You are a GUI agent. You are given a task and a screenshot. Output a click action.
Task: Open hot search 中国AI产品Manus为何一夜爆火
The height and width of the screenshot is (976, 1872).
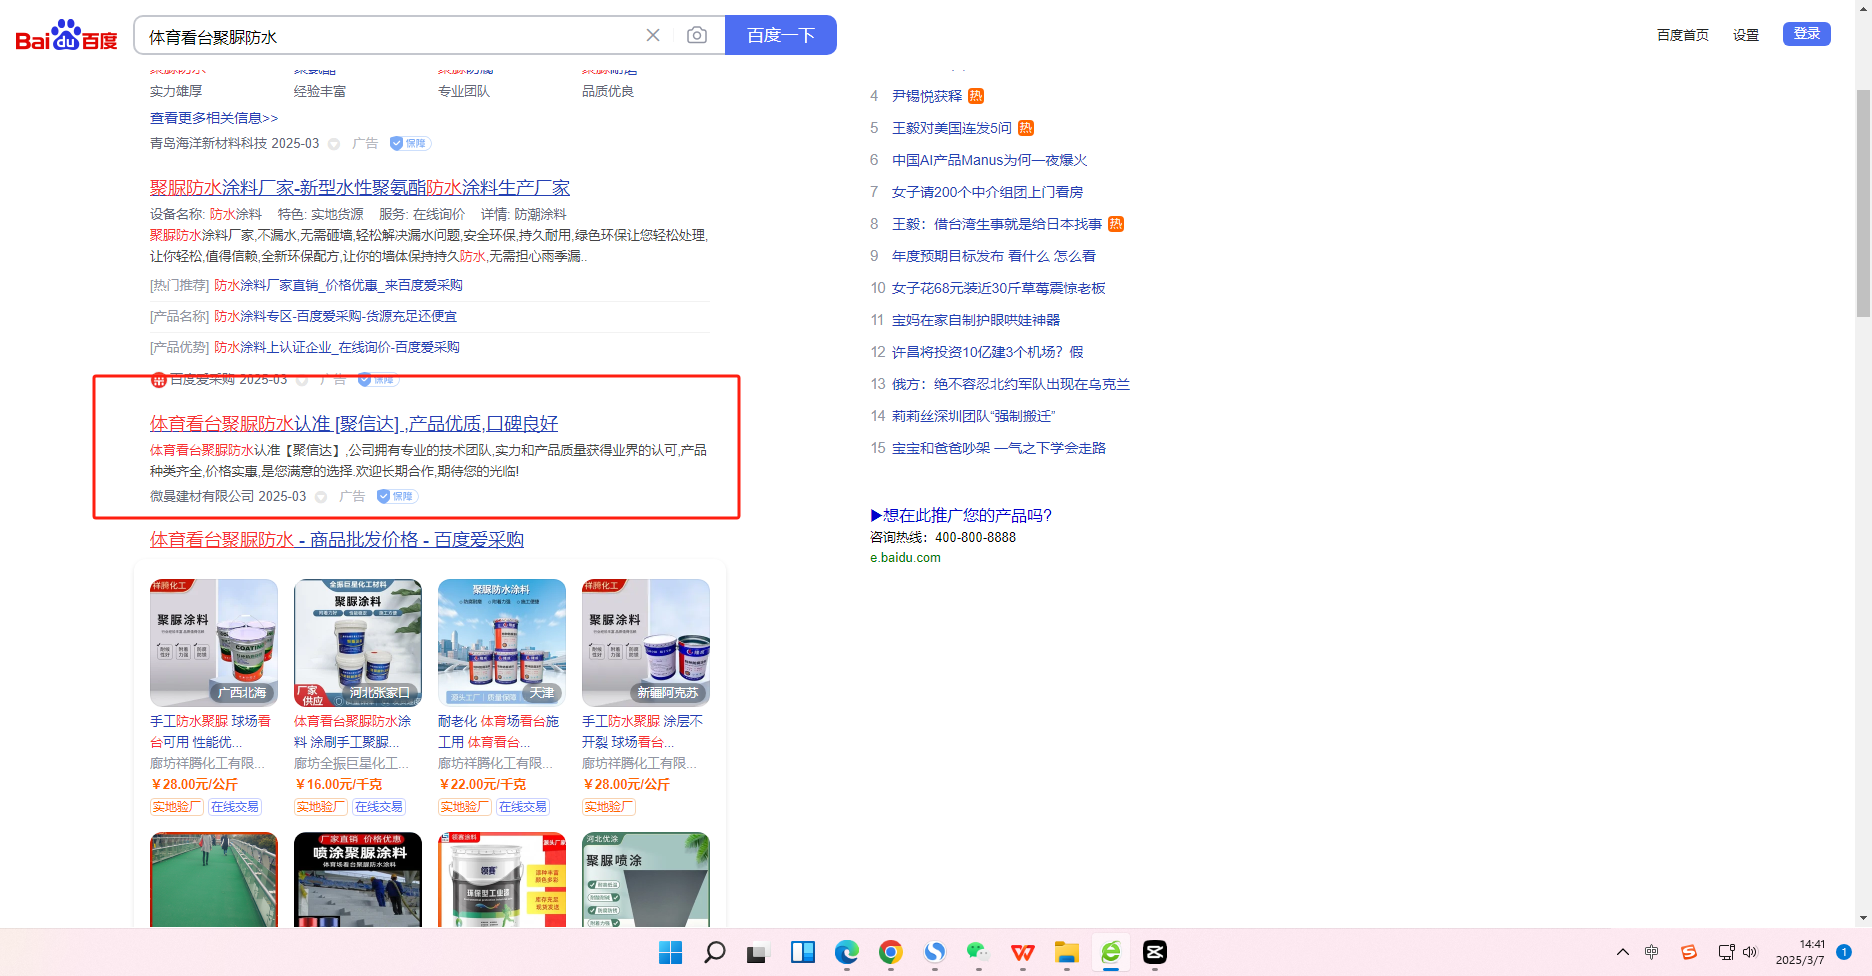coord(990,160)
